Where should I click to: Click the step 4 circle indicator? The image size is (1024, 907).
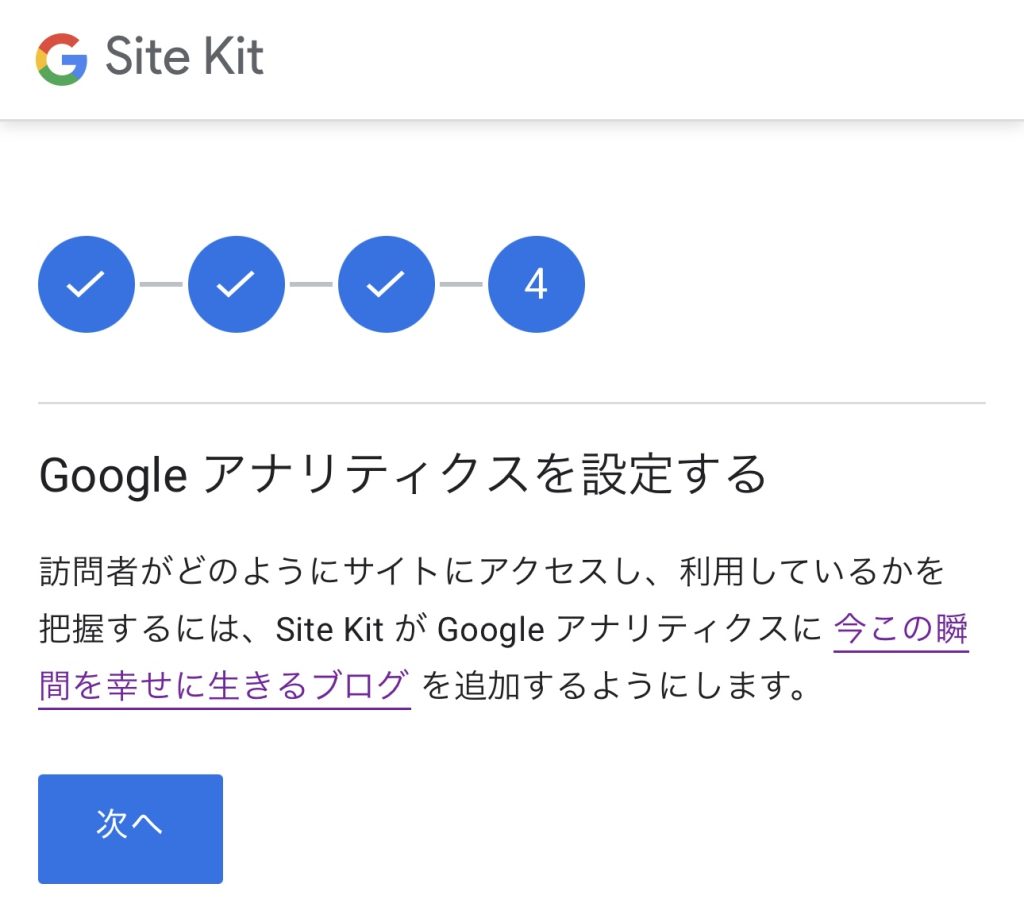(536, 284)
